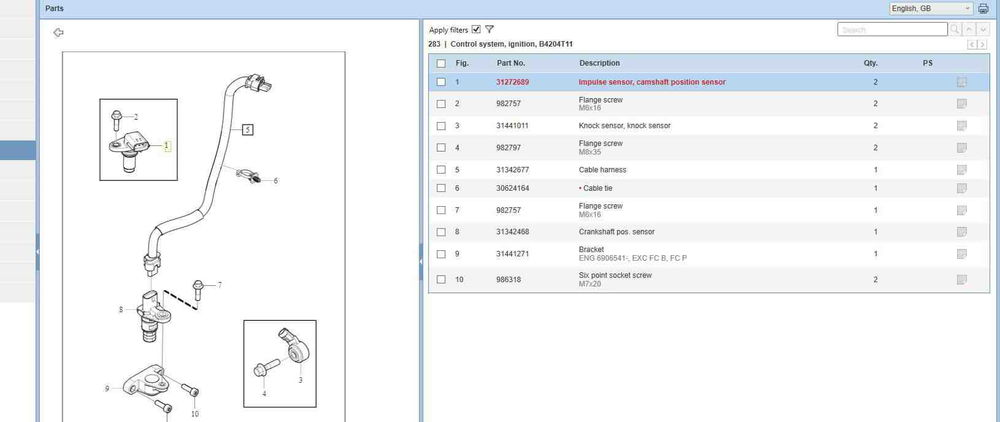This screenshot has width=1000, height=422.
Task: Click the printer icon
Action: pyautogui.click(x=983, y=8)
